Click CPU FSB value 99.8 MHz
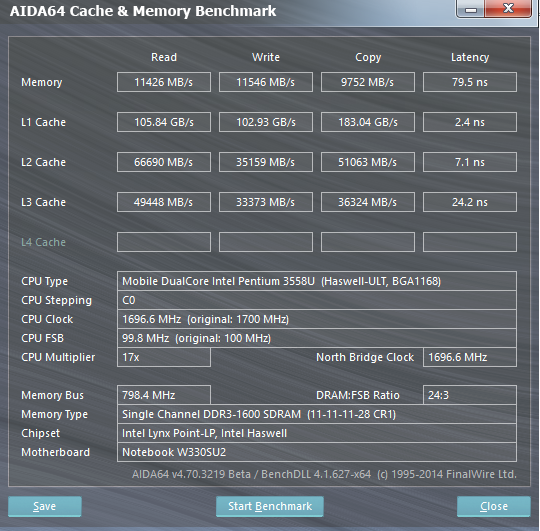 (x=317, y=338)
